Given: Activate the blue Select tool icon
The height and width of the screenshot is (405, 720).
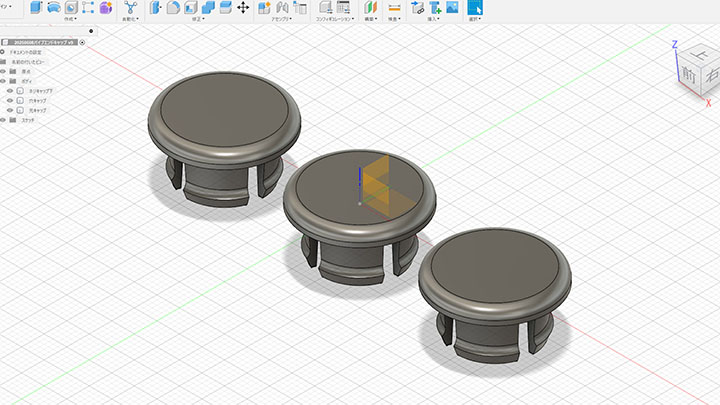Looking at the screenshot, I should pyautogui.click(x=475, y=7).
